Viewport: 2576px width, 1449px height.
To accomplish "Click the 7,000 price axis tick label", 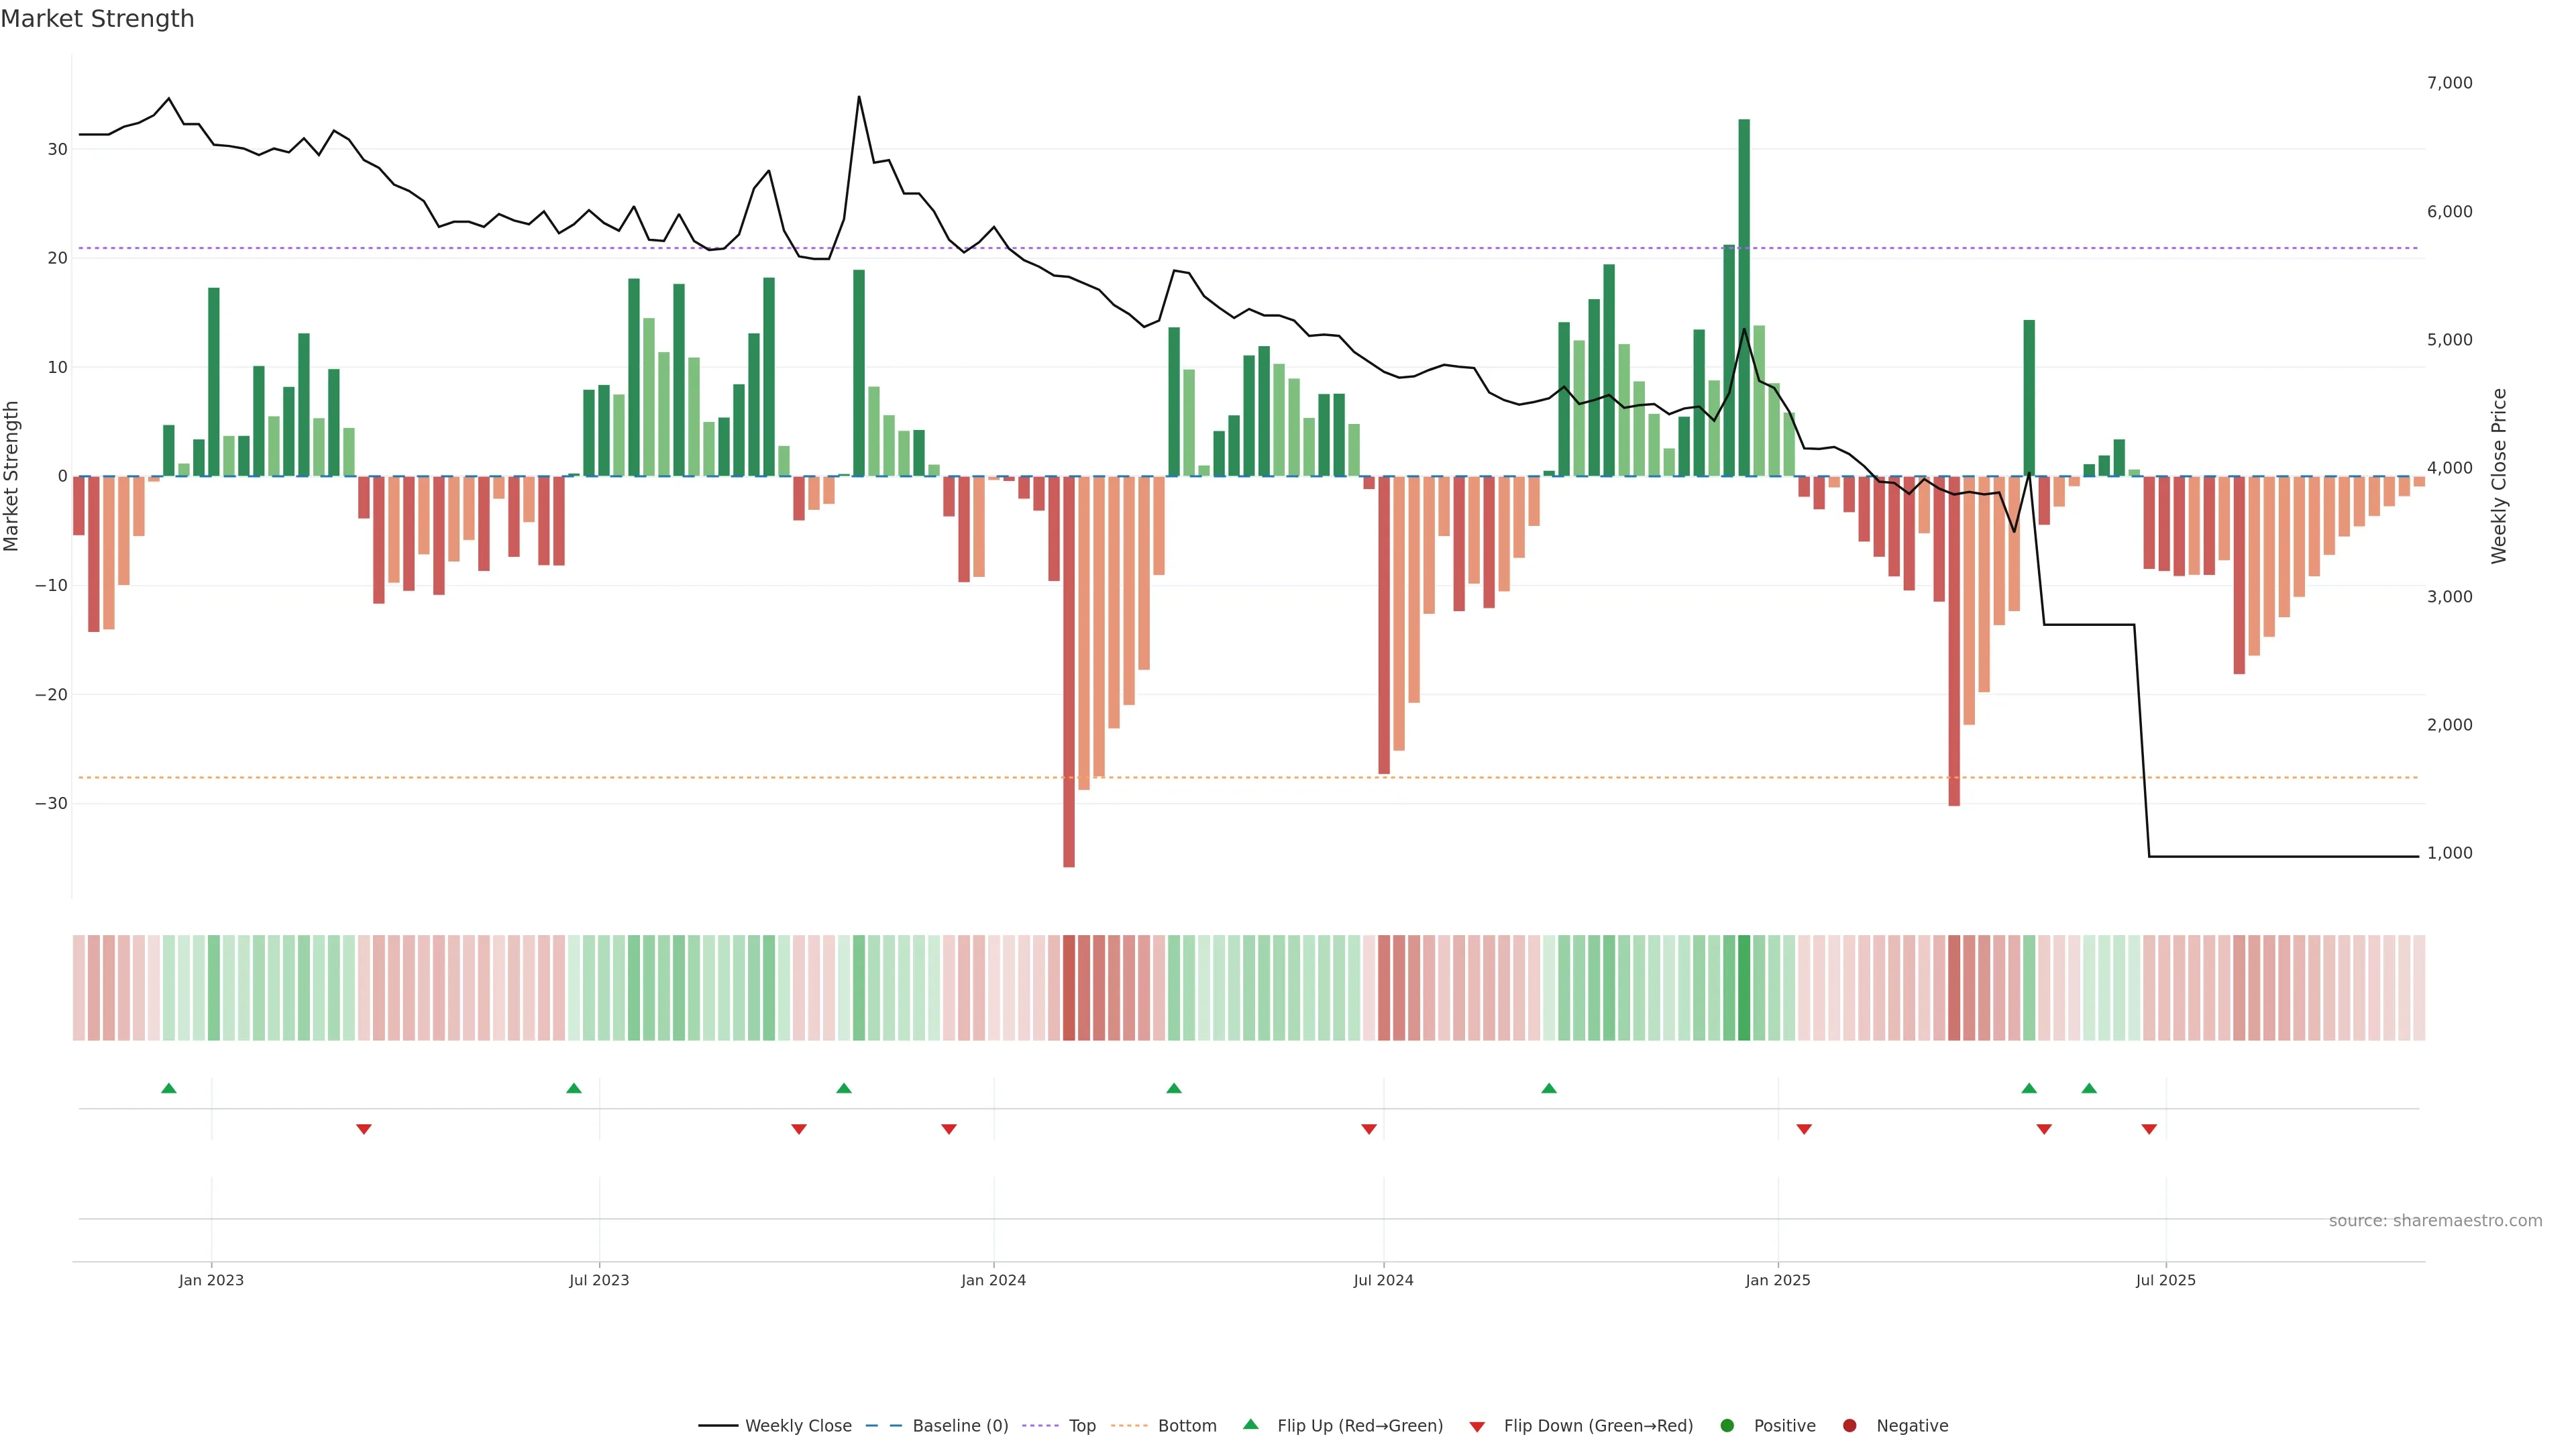I will (2449, 83).
